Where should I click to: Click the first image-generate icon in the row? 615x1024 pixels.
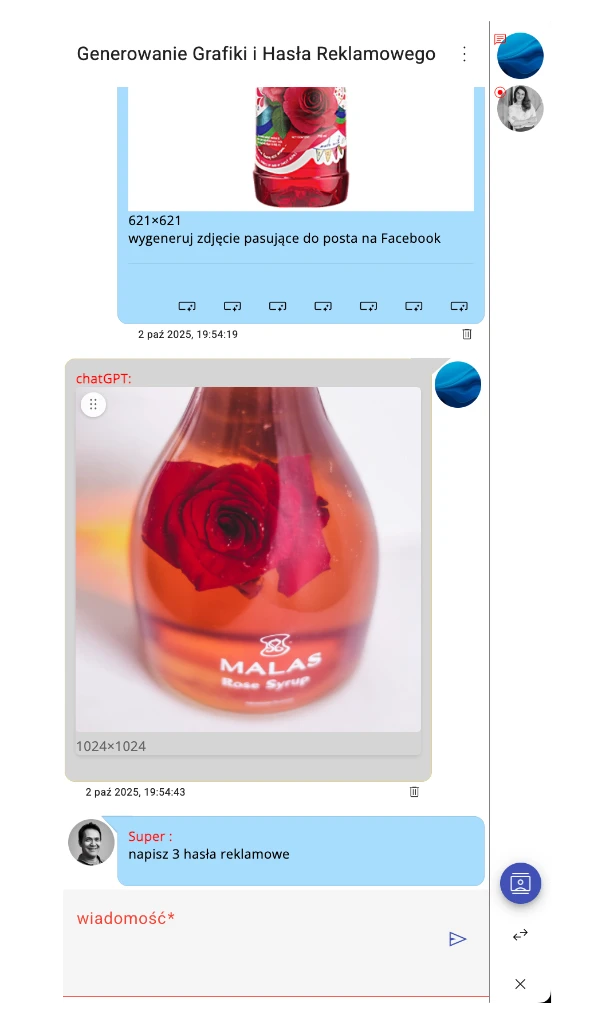click(x=187, y=306)
